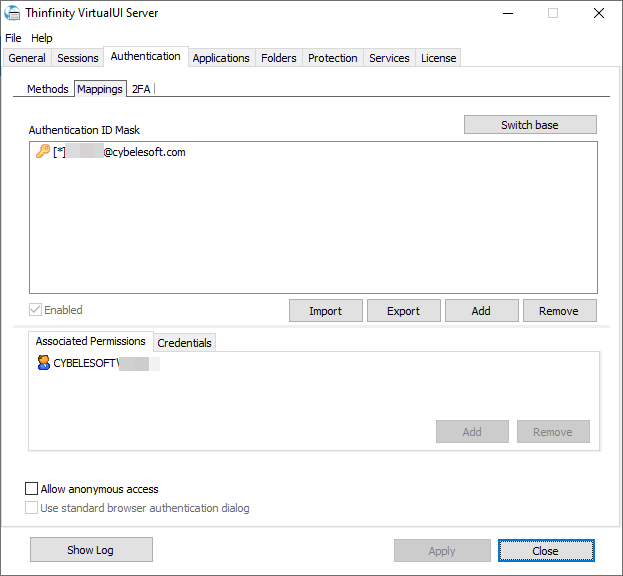Switch to the Sessions tab
This screenshot has height=576, width=623.
click(x=78, y=58)
